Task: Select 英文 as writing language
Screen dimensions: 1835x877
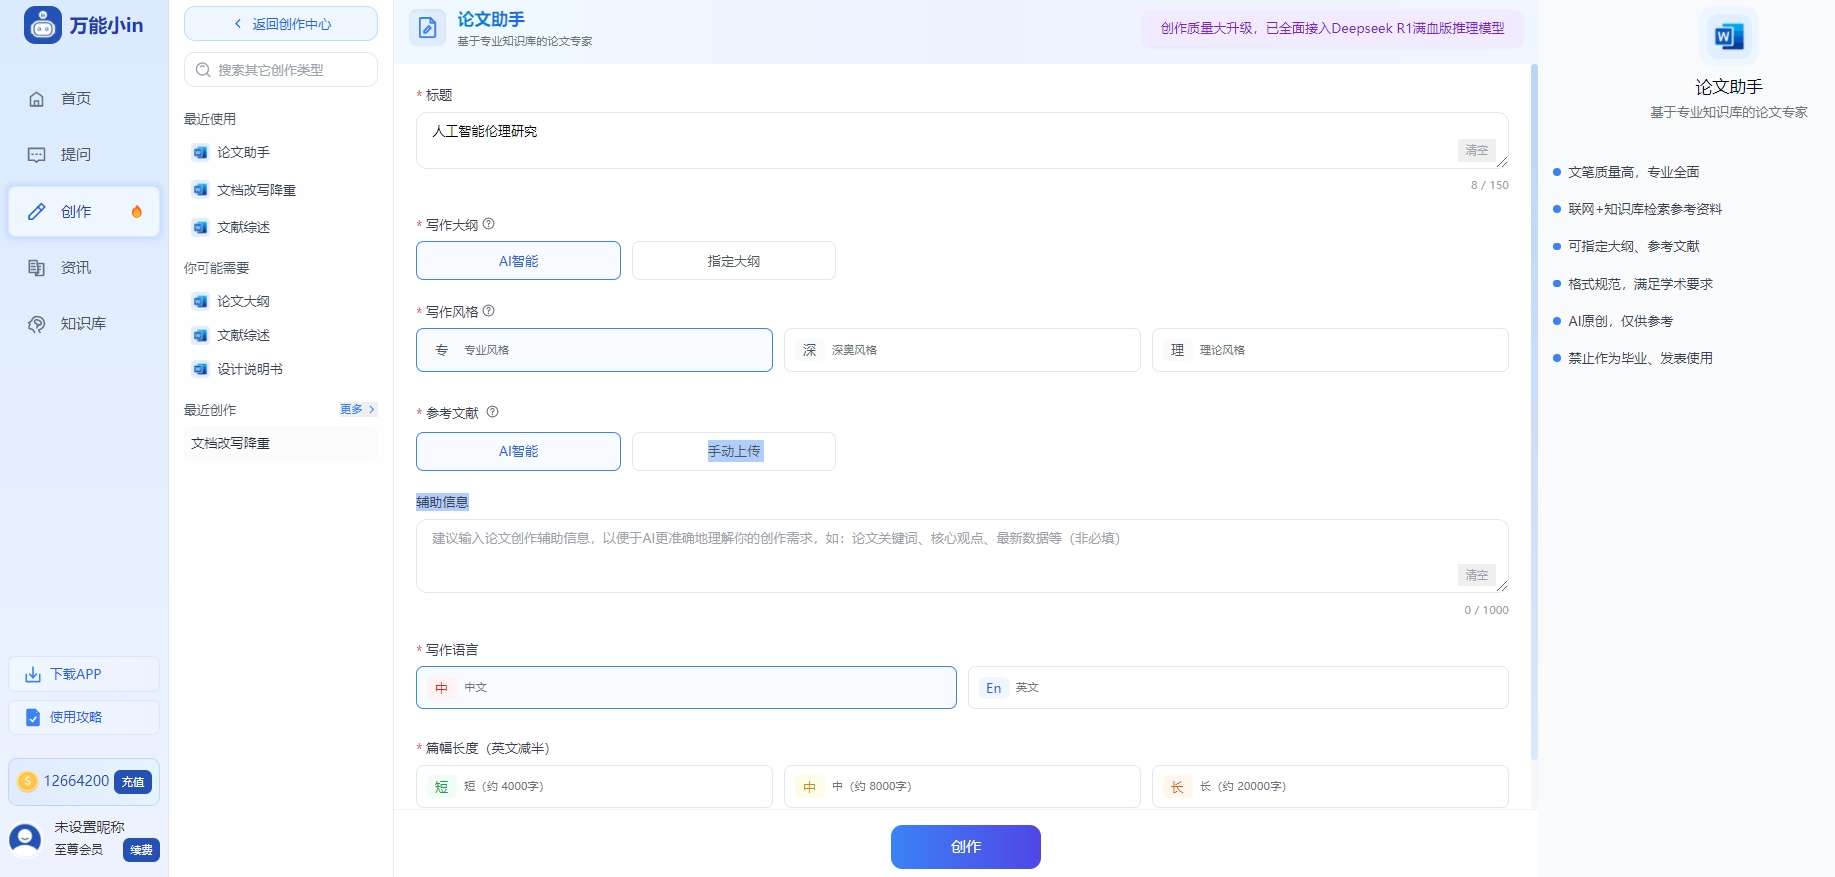Action: (1237, 688)
